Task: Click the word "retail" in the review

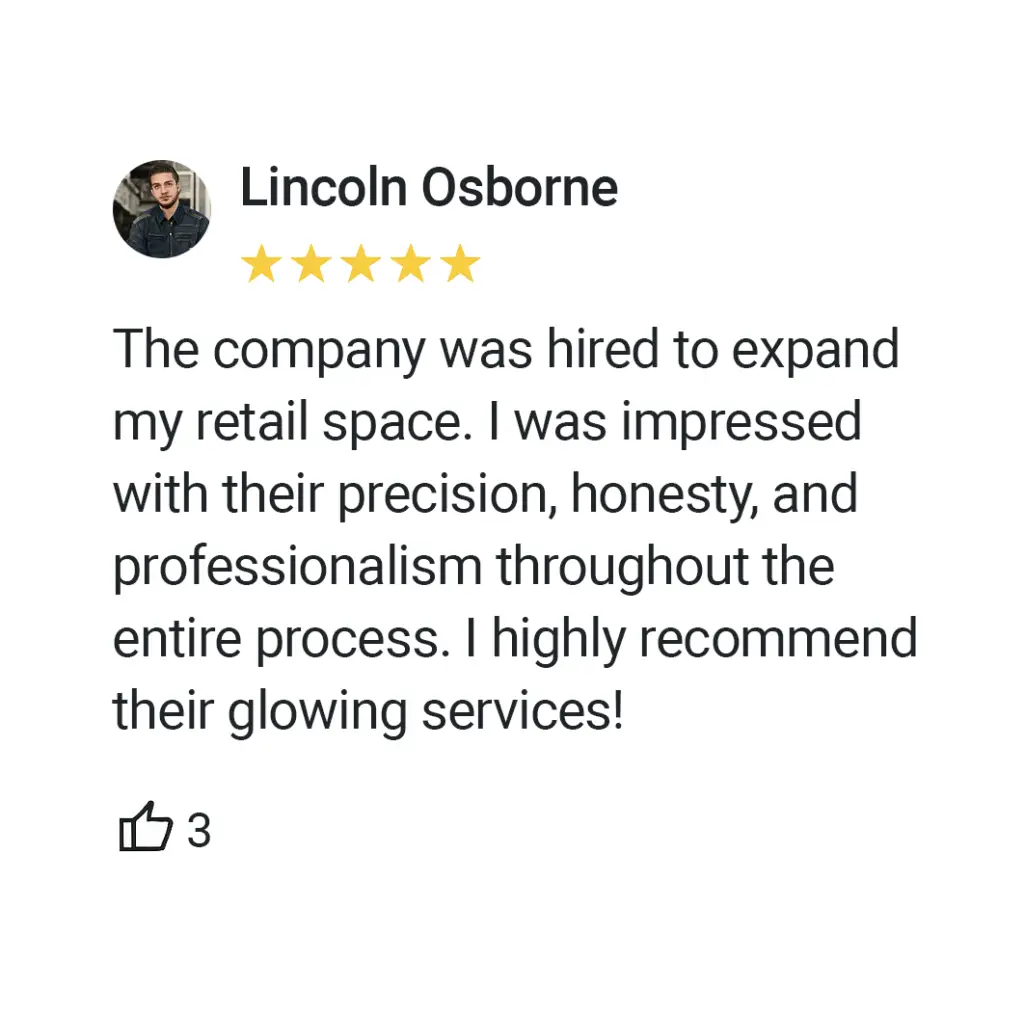Action: [251, 422]
